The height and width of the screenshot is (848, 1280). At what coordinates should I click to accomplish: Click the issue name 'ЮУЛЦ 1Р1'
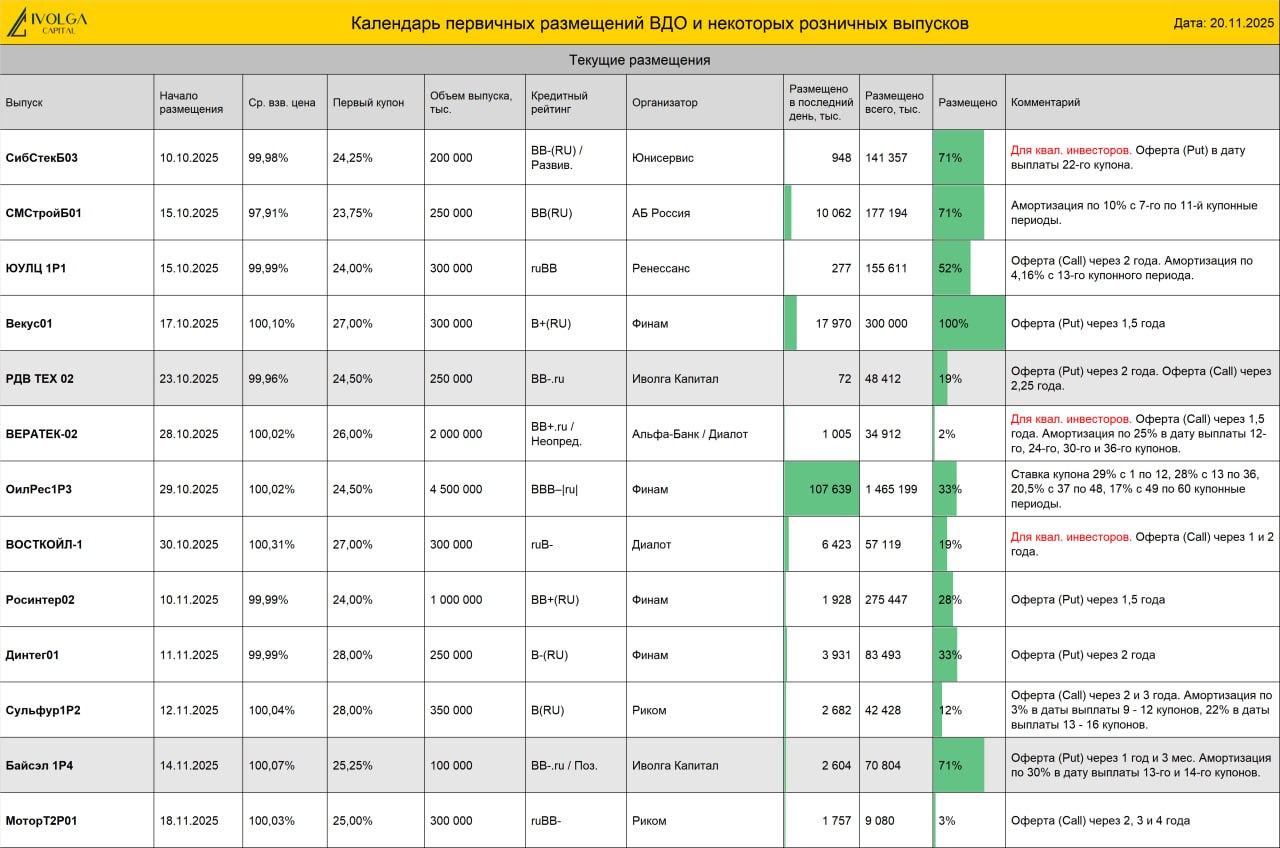tap(35, 268)
